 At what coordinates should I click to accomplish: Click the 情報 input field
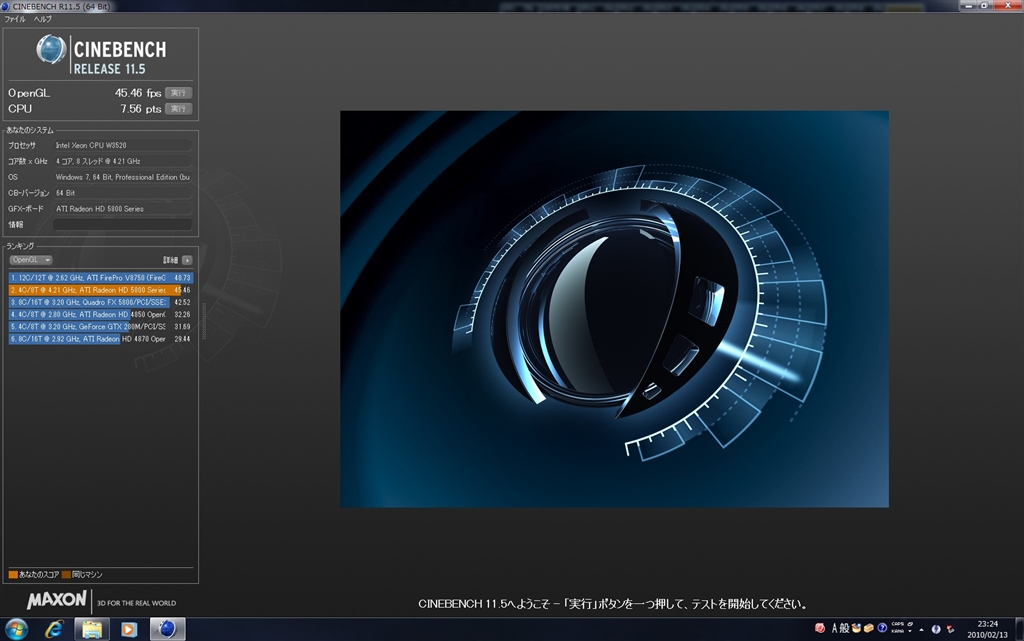[x=122, y=225]
